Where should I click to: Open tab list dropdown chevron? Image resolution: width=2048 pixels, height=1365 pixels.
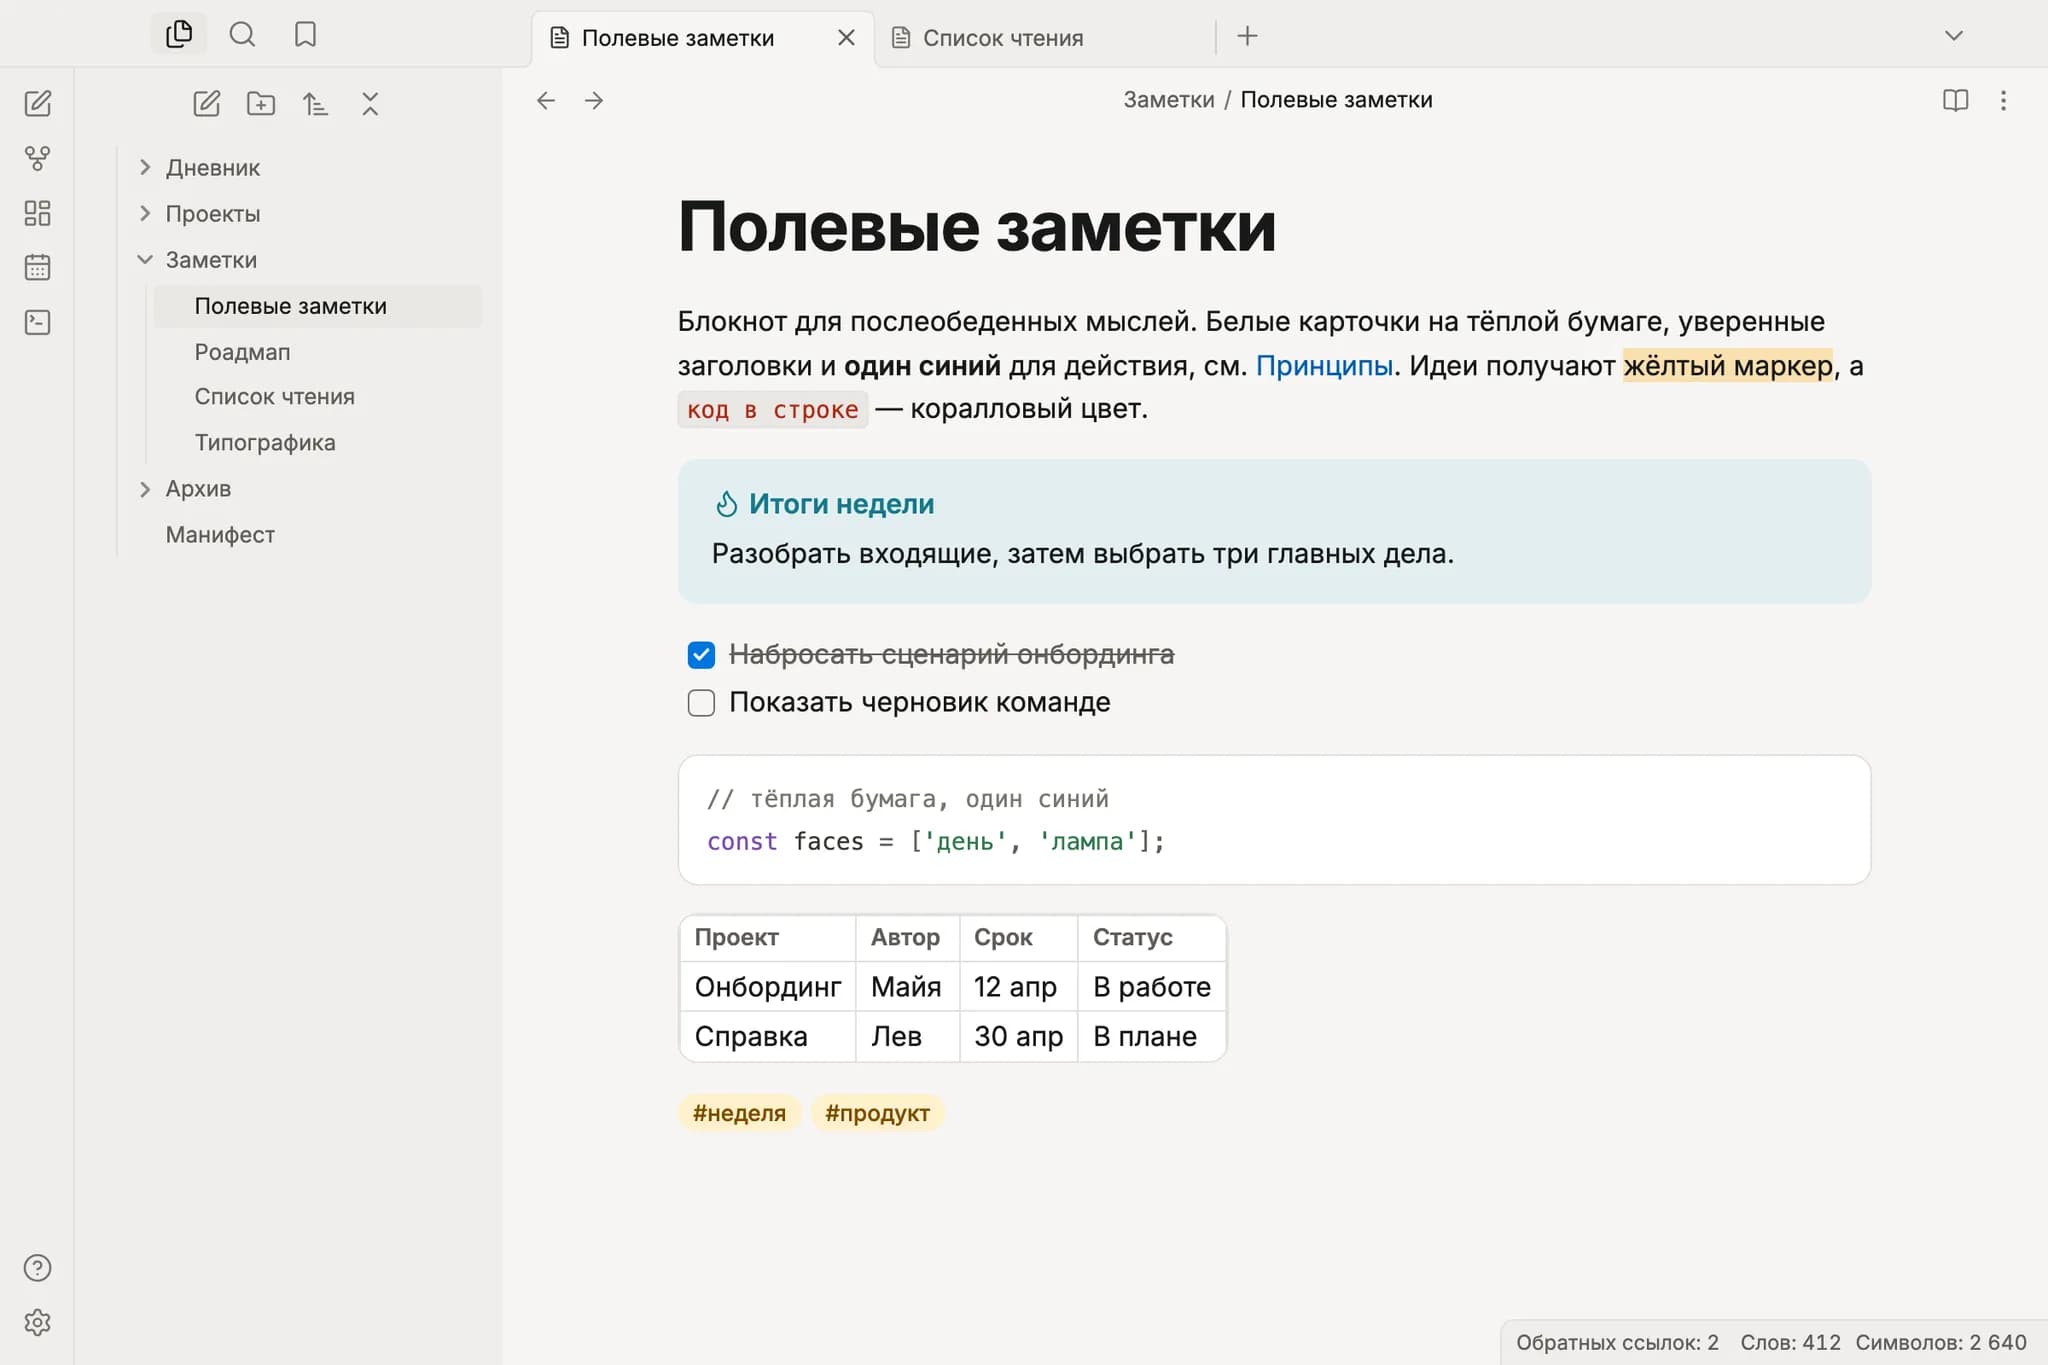coord(1953,36)
